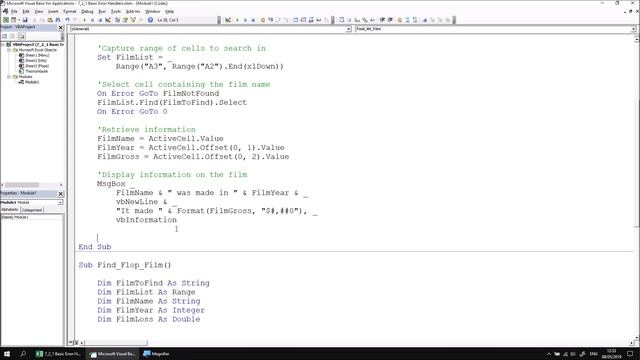Screen dimensions: 640x360
Task: Click the List Properties/Methods edit icon
Action: pyautogui.click(x=342, y=20)
